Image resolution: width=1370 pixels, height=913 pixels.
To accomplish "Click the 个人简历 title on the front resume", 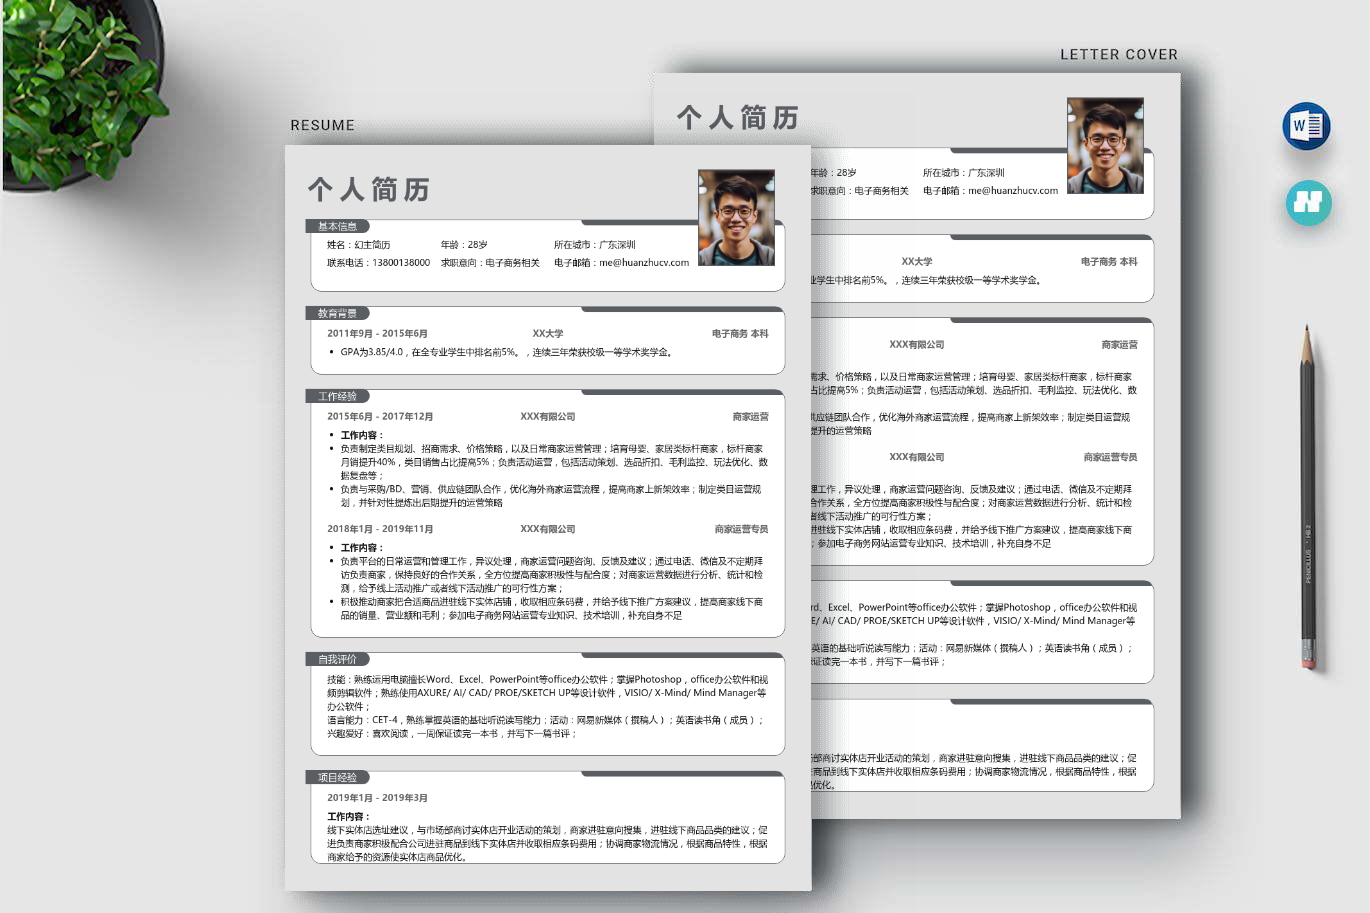I will coord(369,189).
